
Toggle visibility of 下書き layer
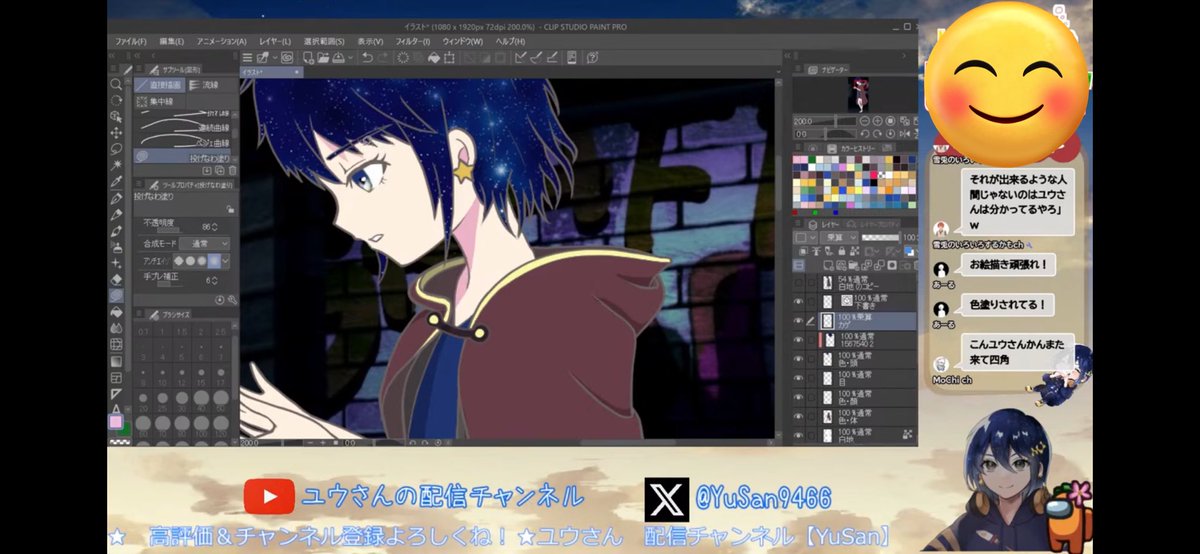pos(799,301)
